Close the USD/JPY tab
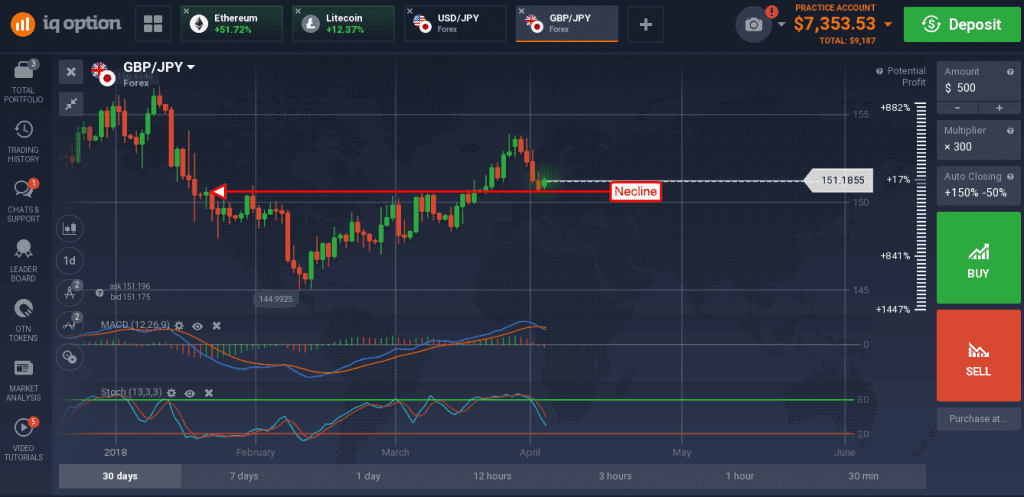 pyautogui.click(x=410, y=12)
